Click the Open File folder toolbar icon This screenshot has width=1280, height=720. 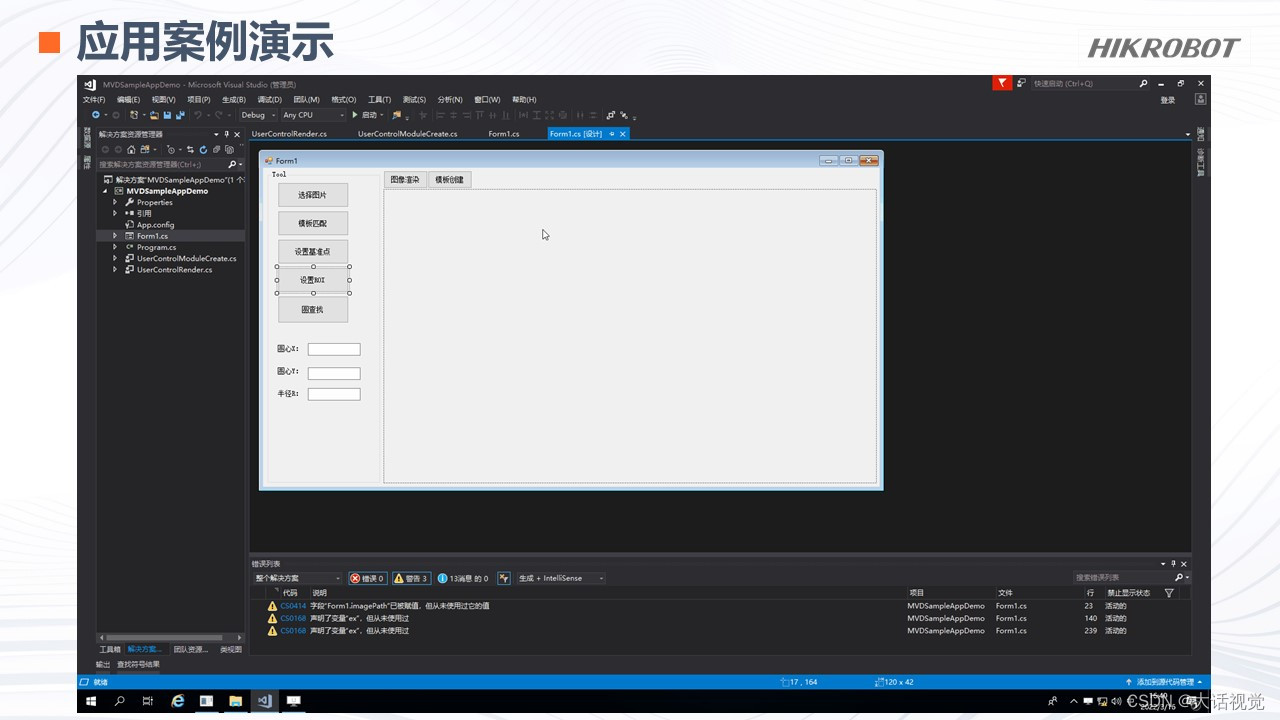154,115
